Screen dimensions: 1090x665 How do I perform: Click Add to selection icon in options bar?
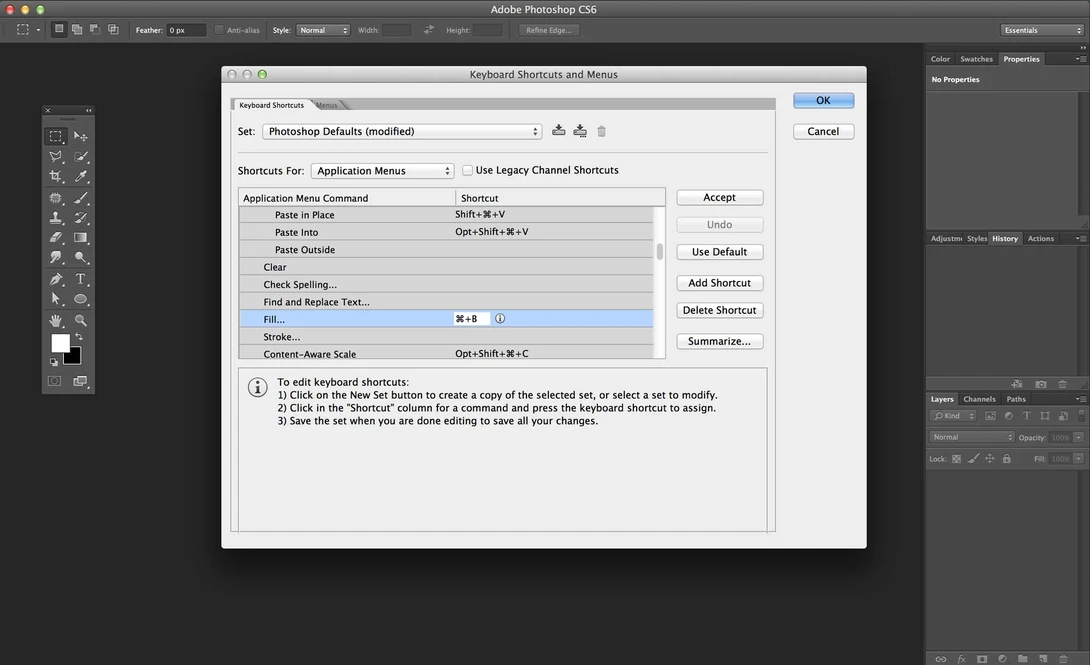76,29
